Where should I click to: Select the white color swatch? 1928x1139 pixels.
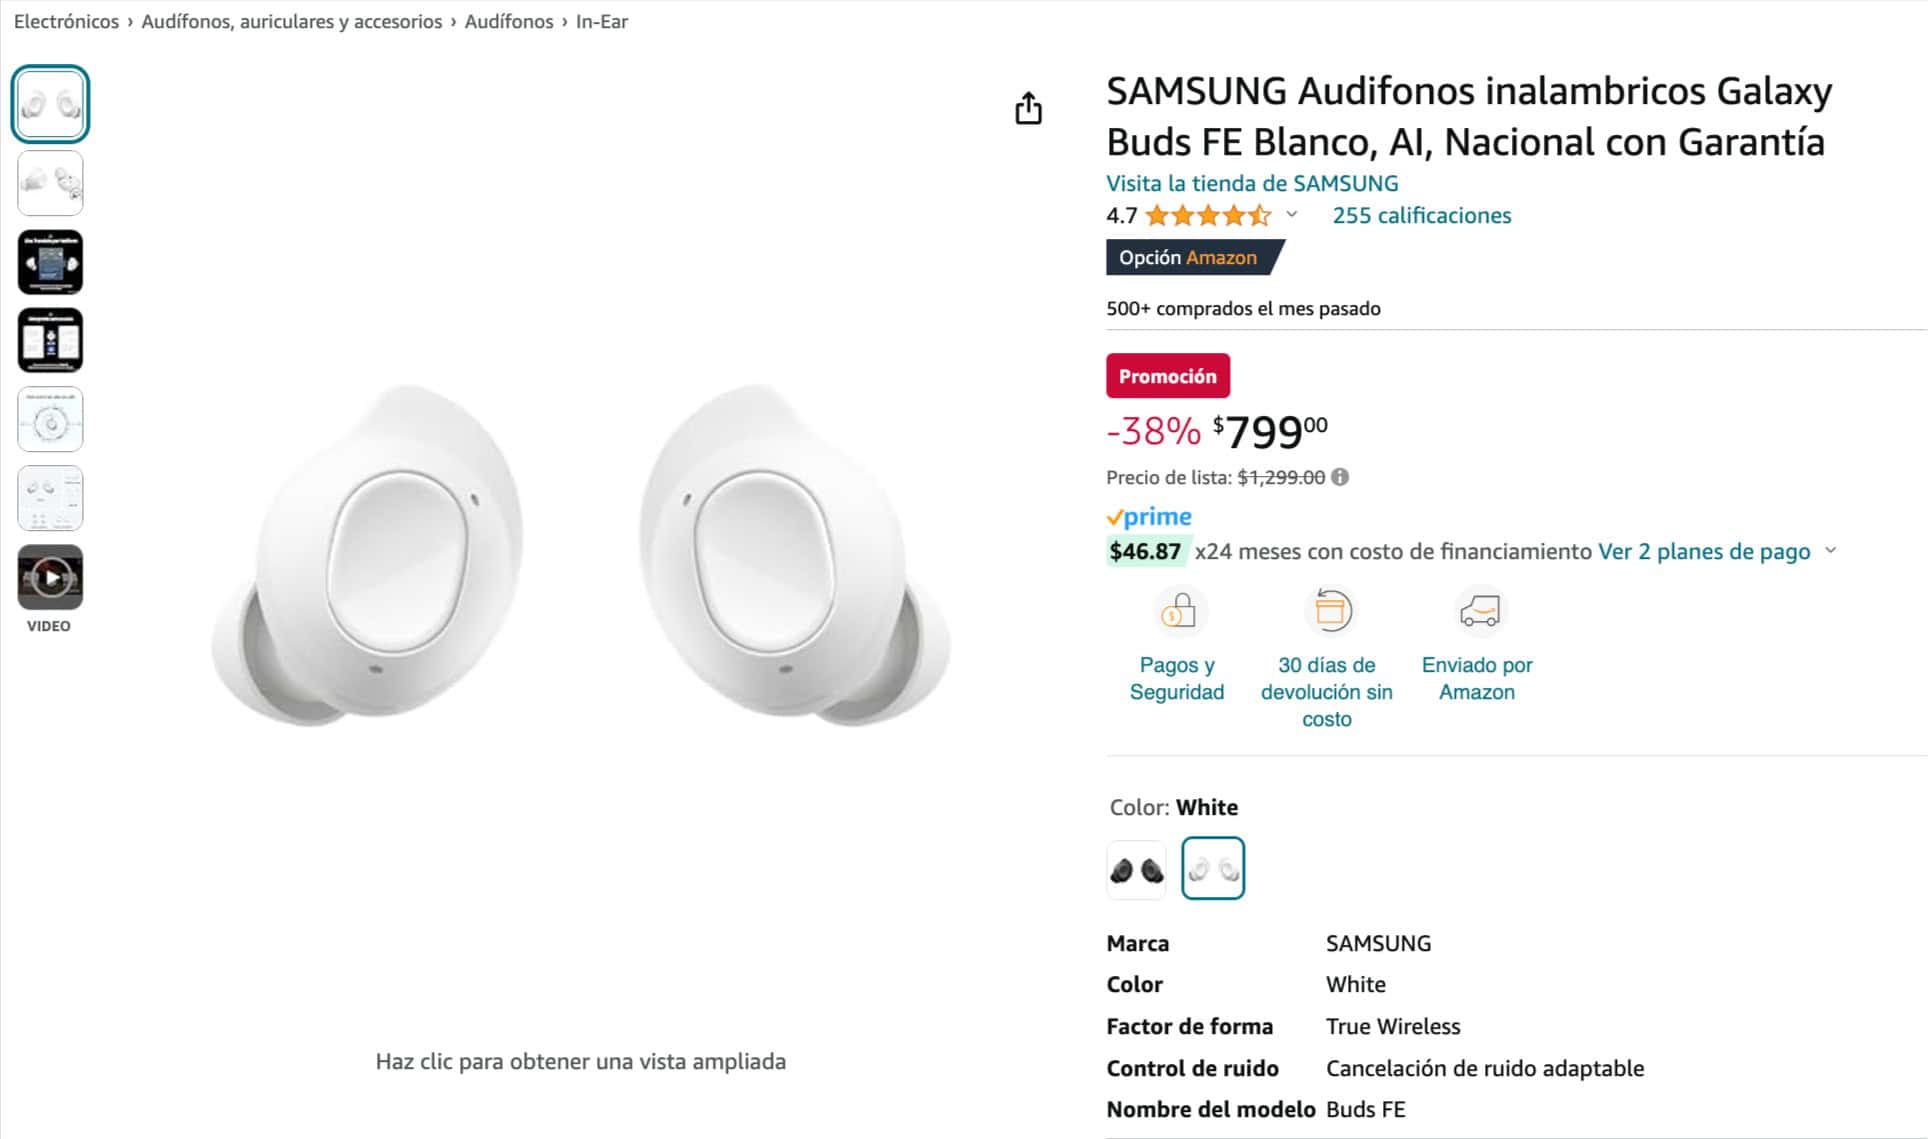(1213, 869)
